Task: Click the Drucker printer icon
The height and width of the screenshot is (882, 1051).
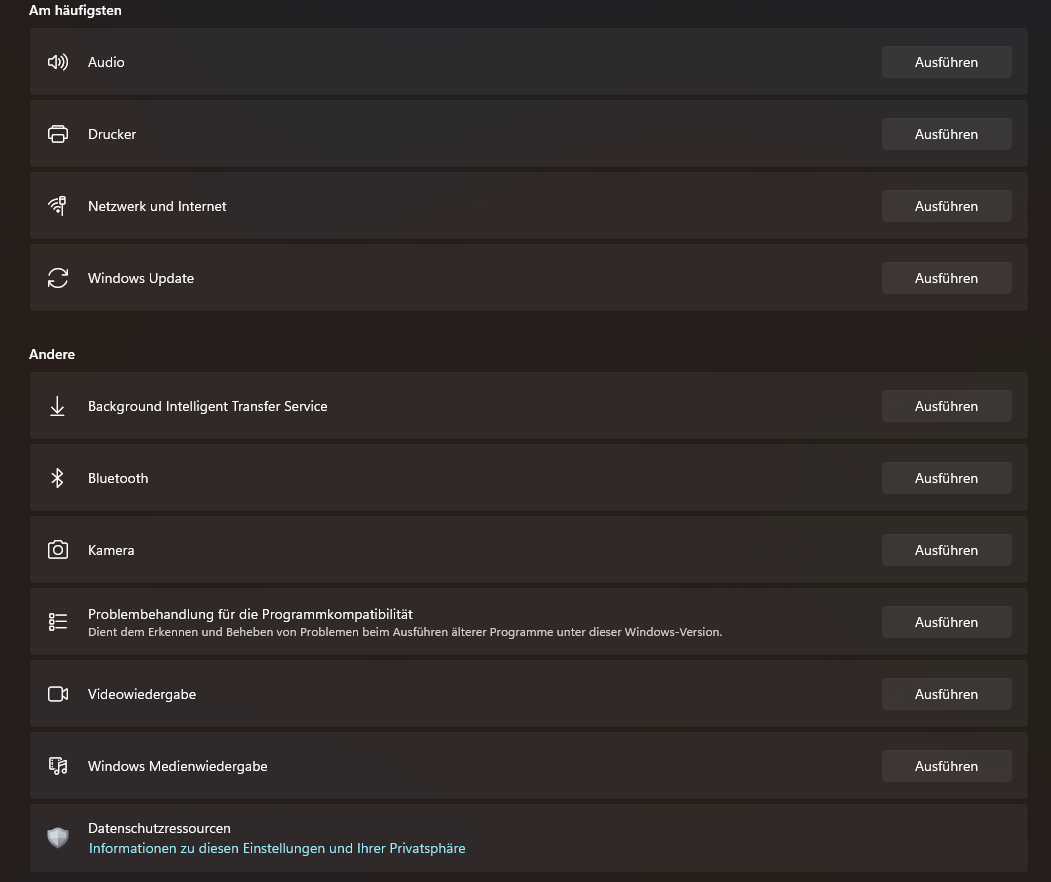Action: pos(58,134)
